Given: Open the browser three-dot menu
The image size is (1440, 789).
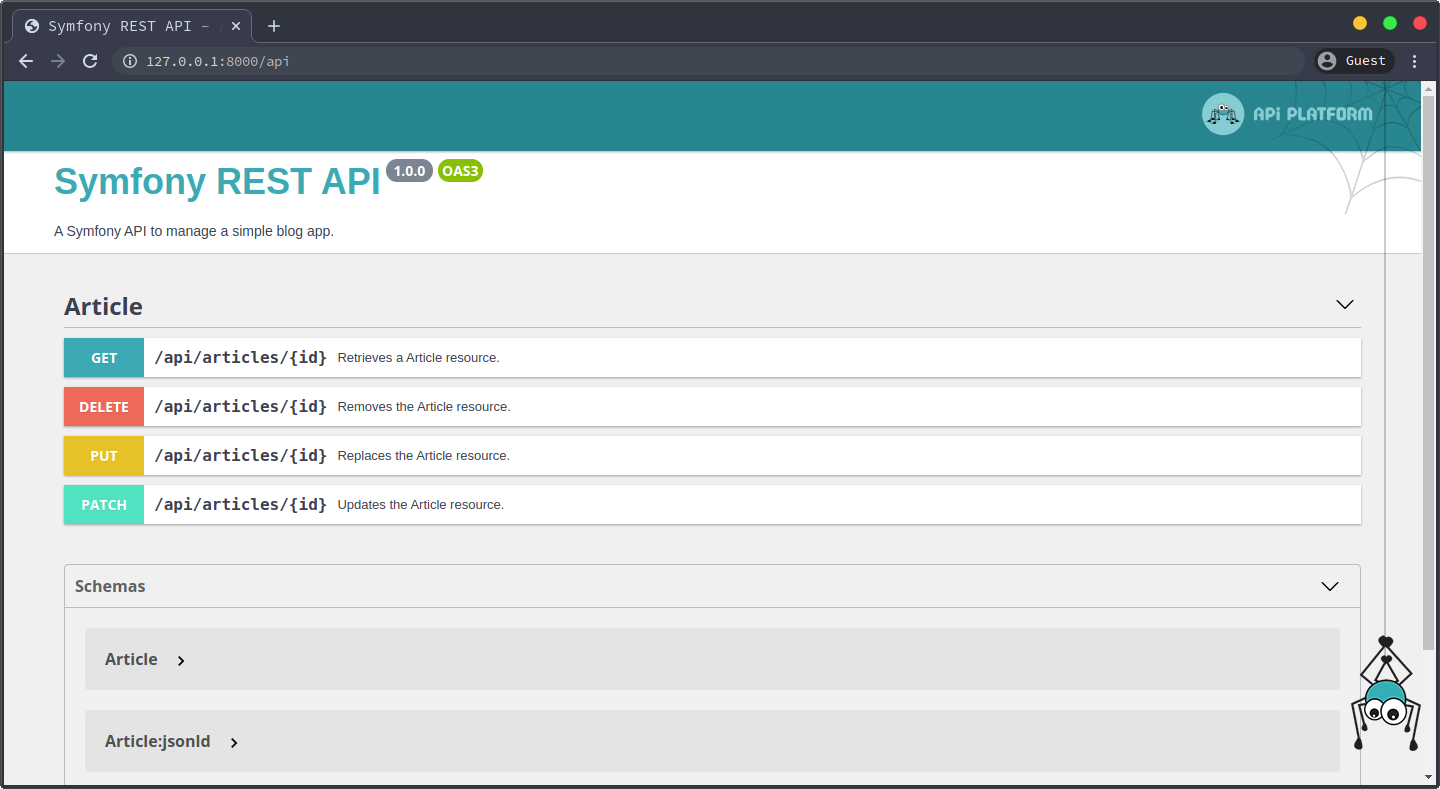Looking at the screenshot, I should click(x=1414, y=61).
